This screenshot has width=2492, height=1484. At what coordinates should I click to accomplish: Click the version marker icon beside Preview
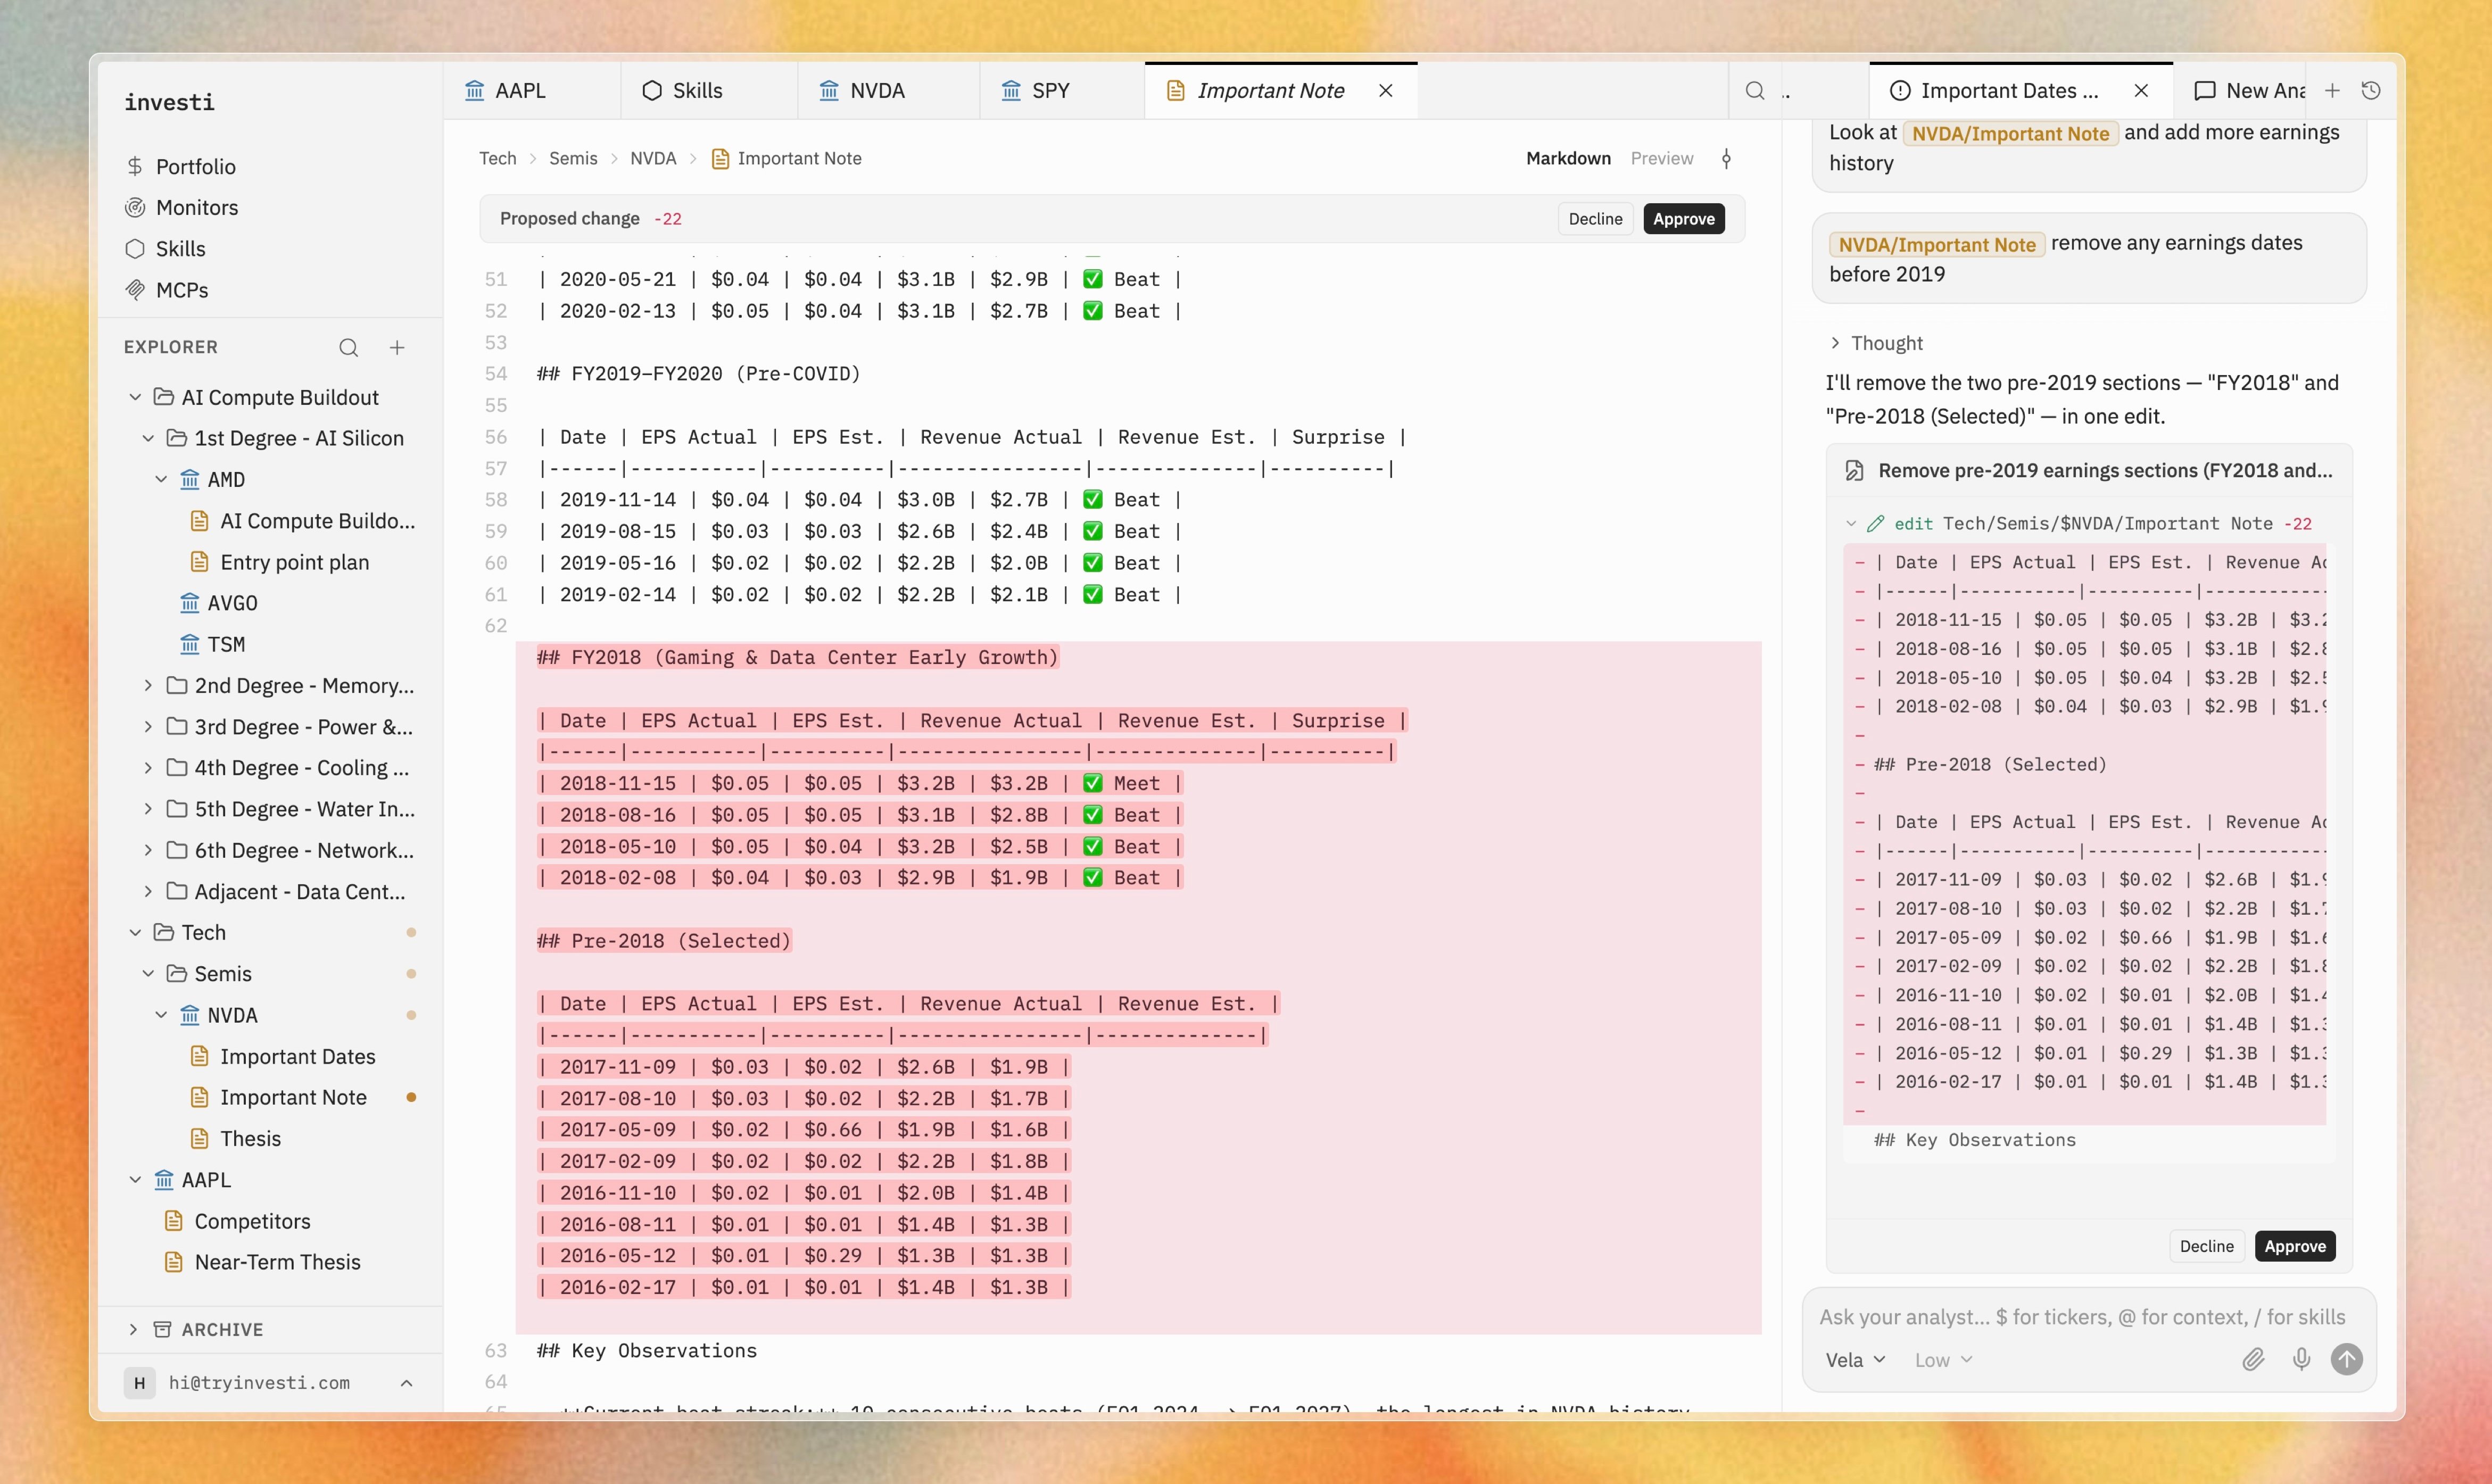pos(1726,158)
